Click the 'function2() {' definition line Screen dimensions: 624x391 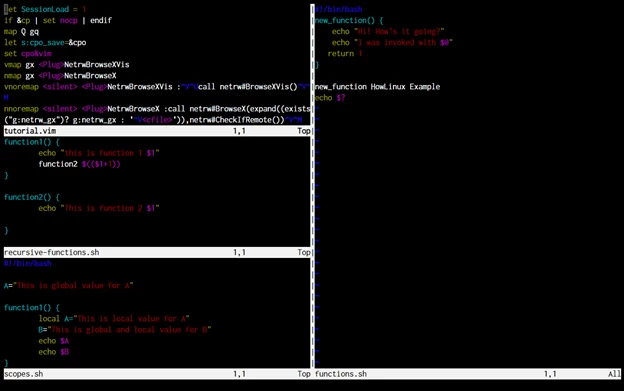point(32,197)
